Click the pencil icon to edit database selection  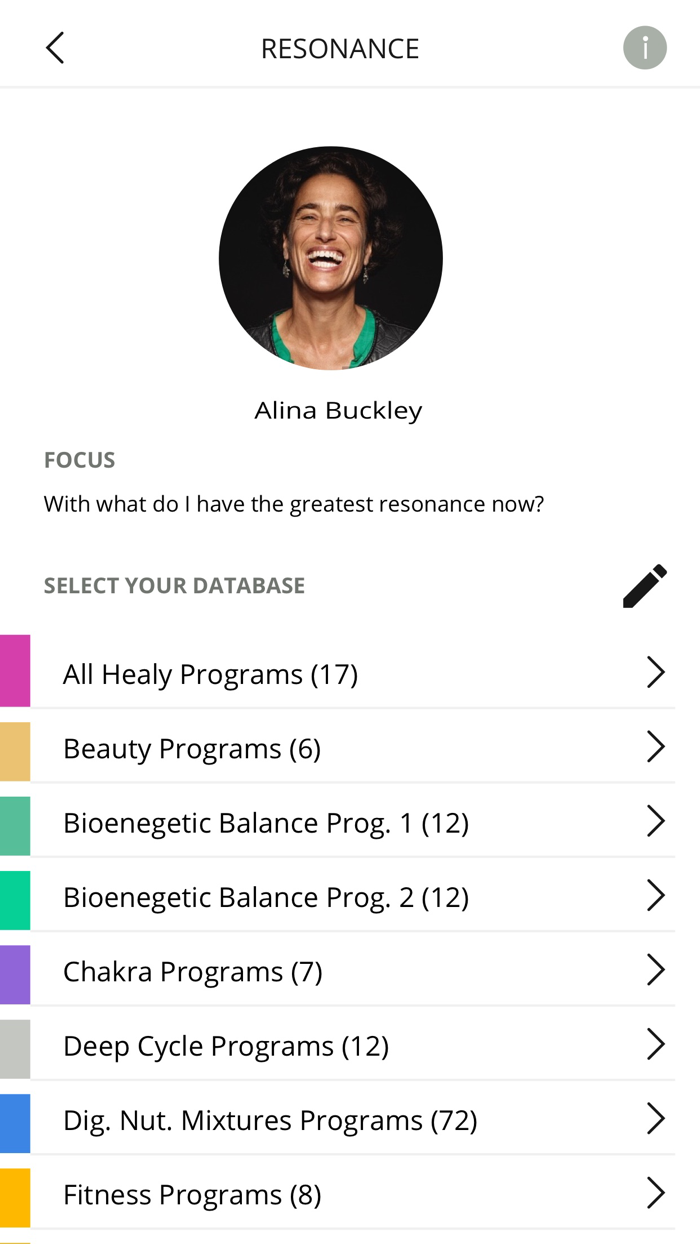[644, 585]
